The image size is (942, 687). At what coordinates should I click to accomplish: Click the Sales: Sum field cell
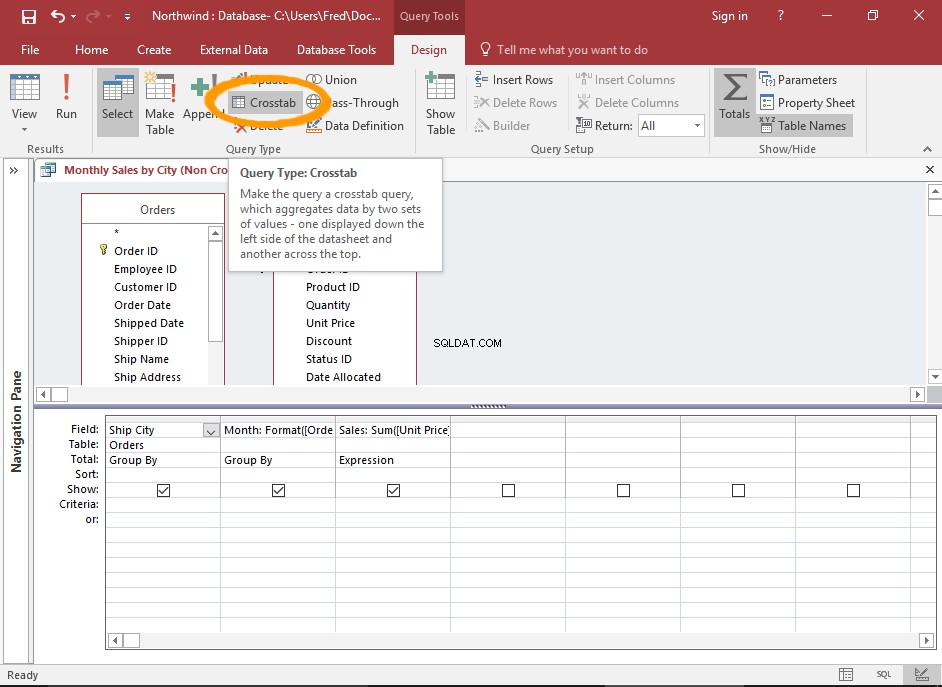click(x=393, y=430)
